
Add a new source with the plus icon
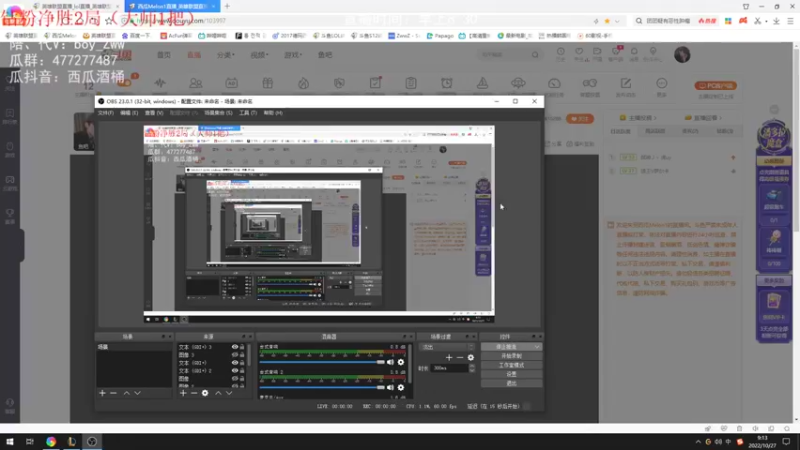183,393
